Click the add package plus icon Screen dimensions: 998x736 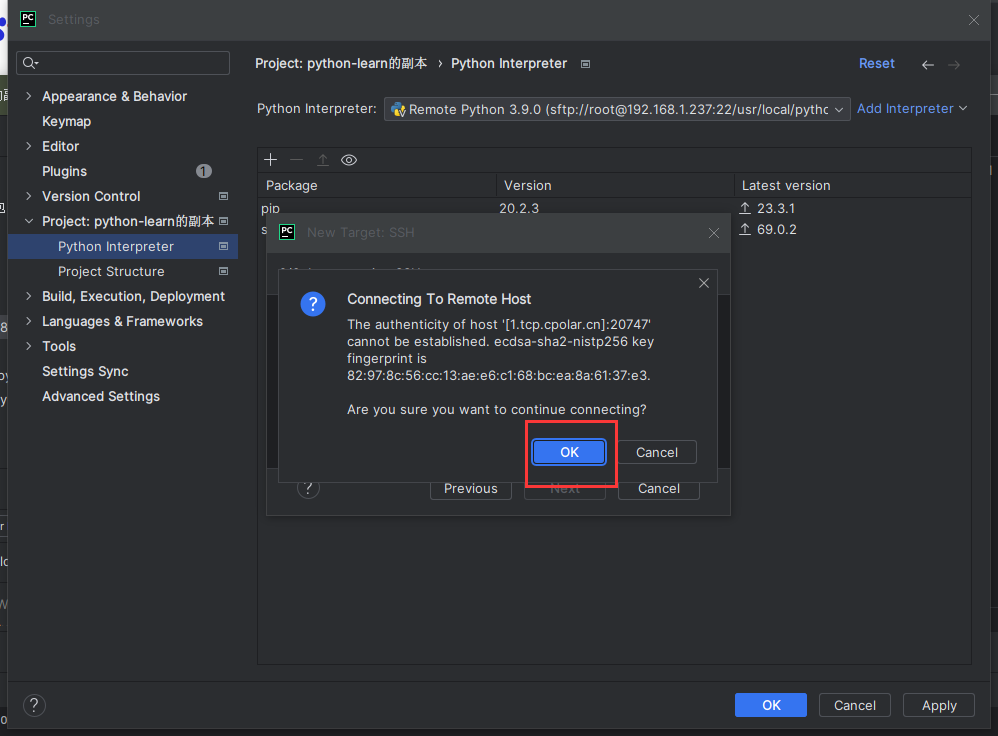[x=270, y=160]
